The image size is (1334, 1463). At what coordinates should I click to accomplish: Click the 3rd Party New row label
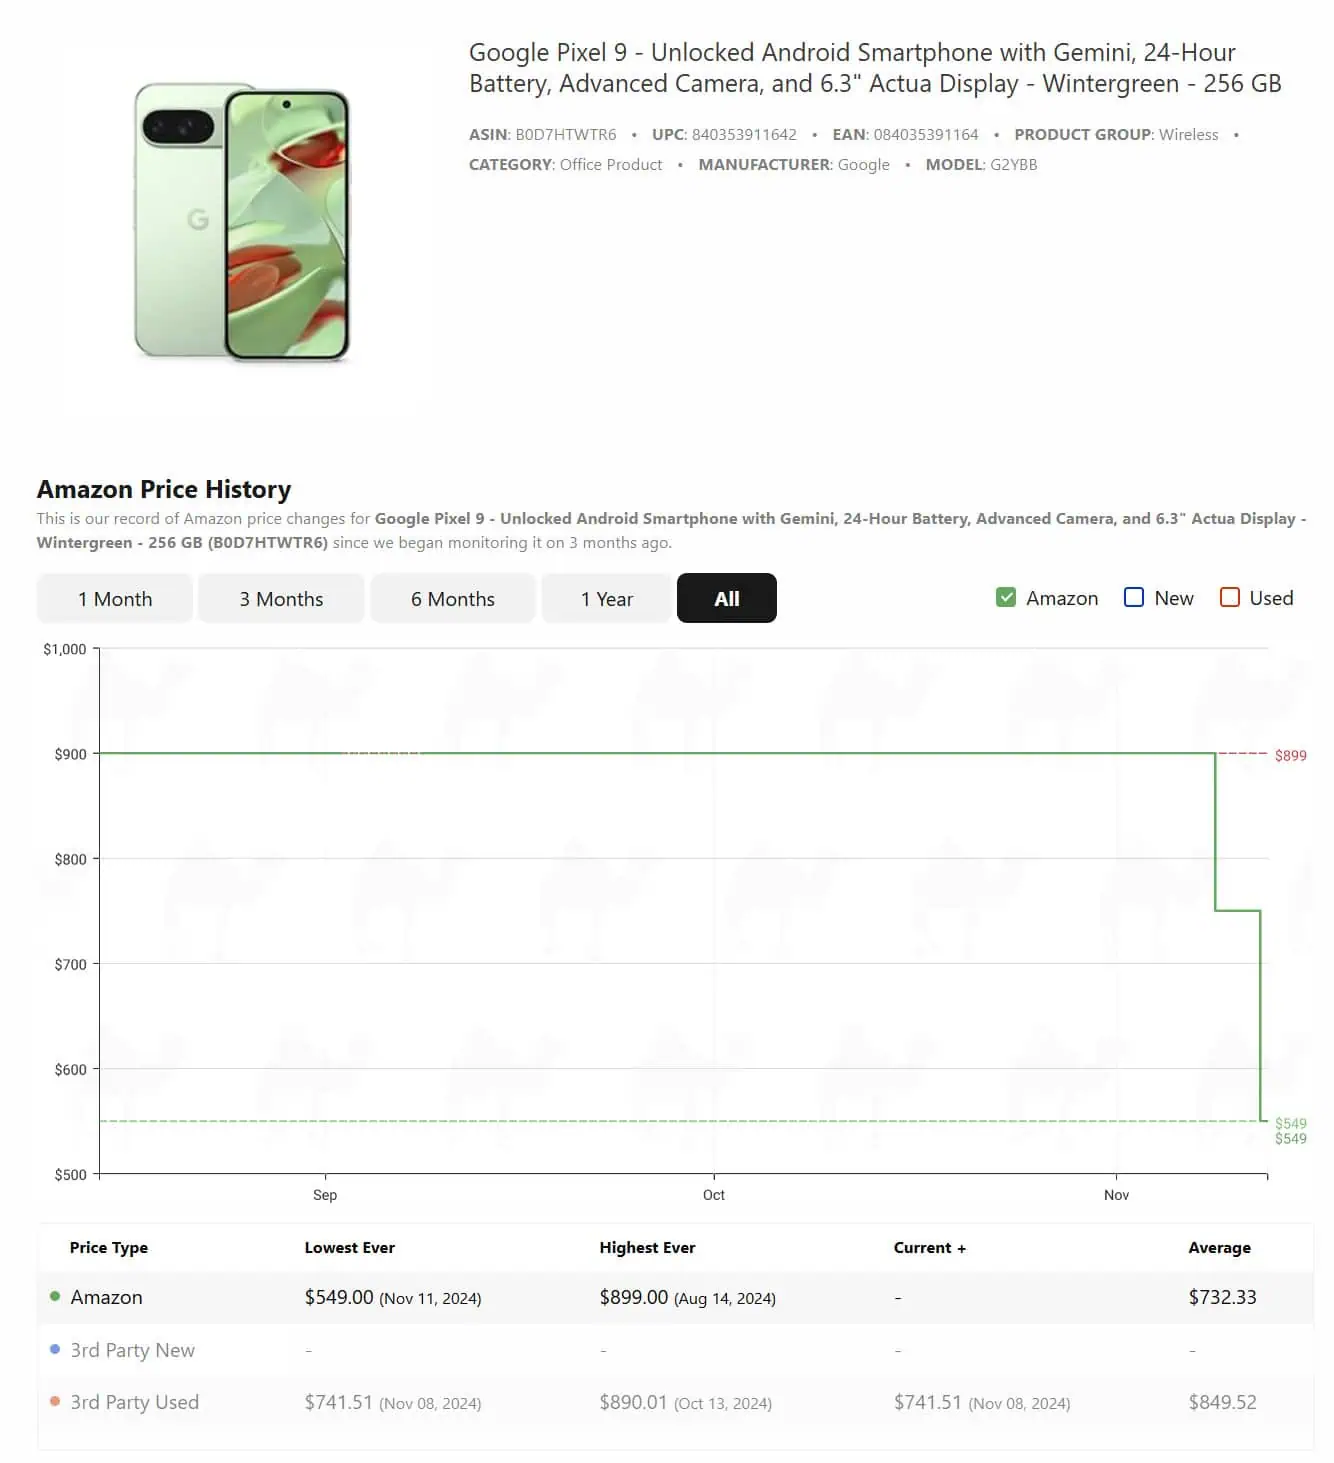(x=132, y=1350)
